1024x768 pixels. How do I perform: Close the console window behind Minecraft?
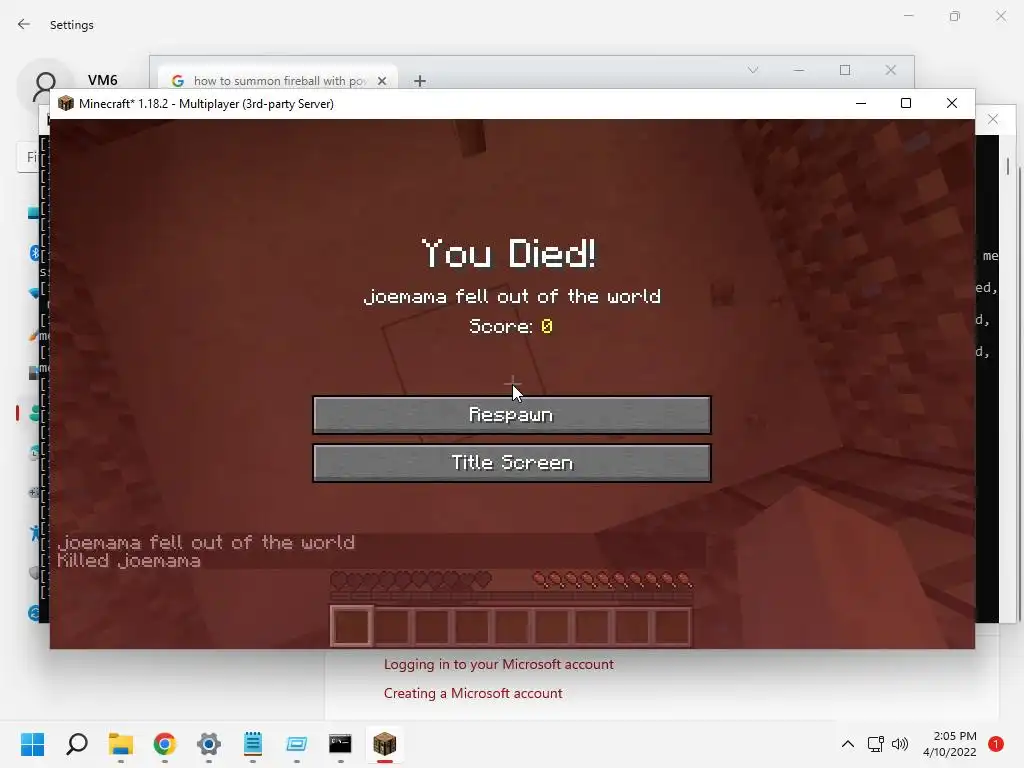point(993,119)
